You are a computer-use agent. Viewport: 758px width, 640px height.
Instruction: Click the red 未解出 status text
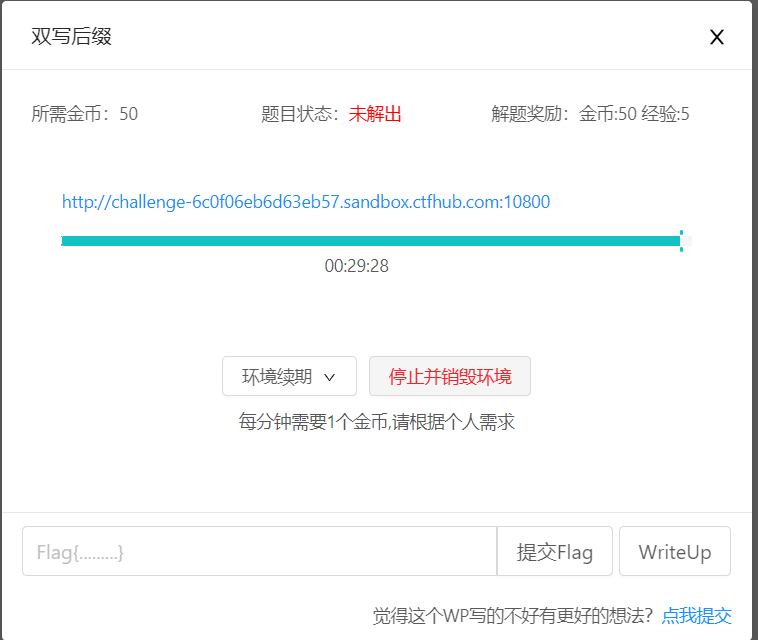pyautogui.click(x=375, y=114)
